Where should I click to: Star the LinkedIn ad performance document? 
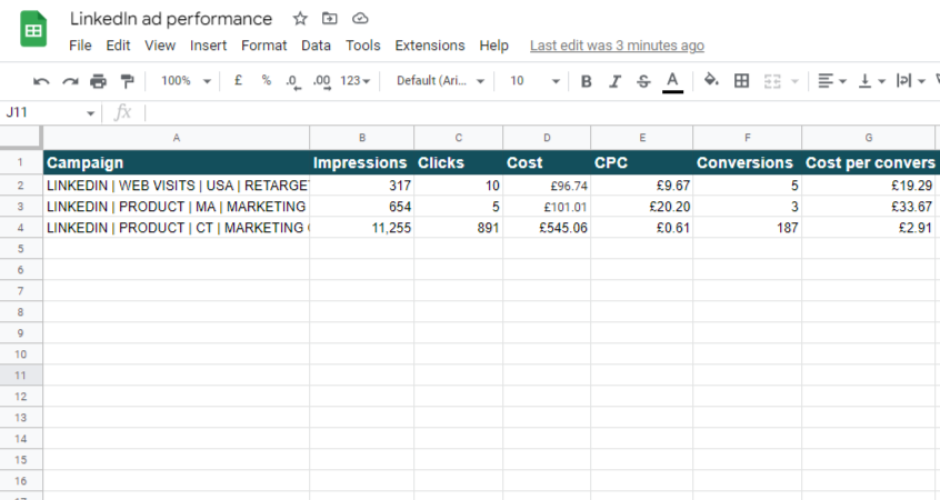[x=300, y=19]
